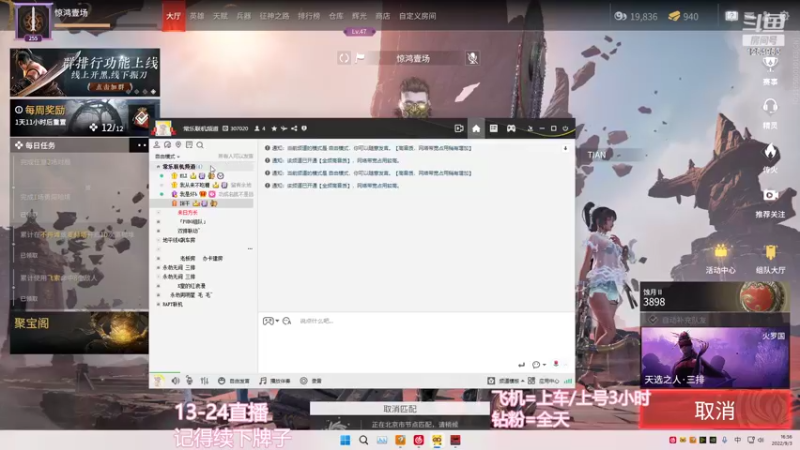
Task: Toggle the free speech 自由发言 button
Action: click(234, 381)
